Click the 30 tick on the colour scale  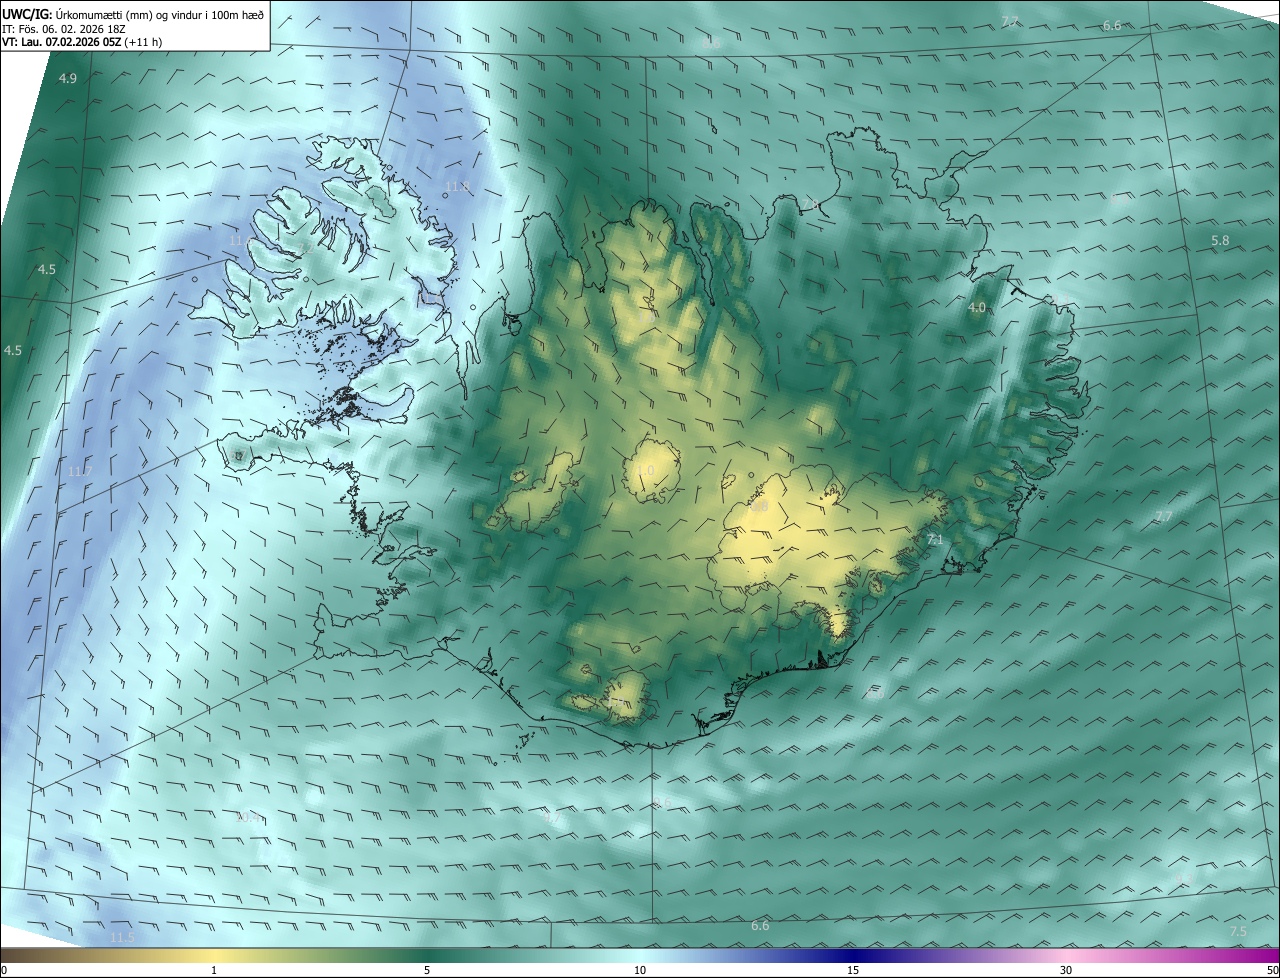[1066, 970]
